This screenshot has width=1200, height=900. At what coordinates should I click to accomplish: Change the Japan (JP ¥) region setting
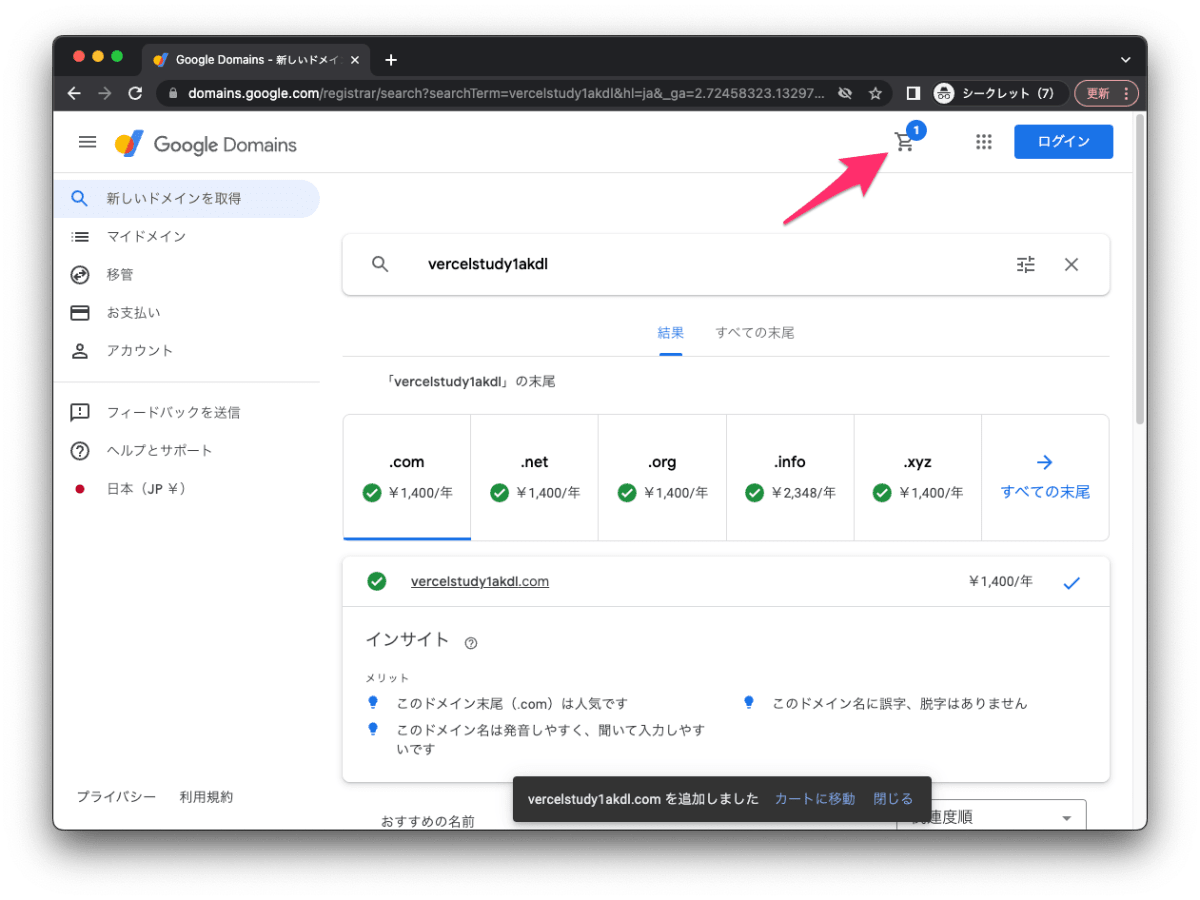click(187, 489)
